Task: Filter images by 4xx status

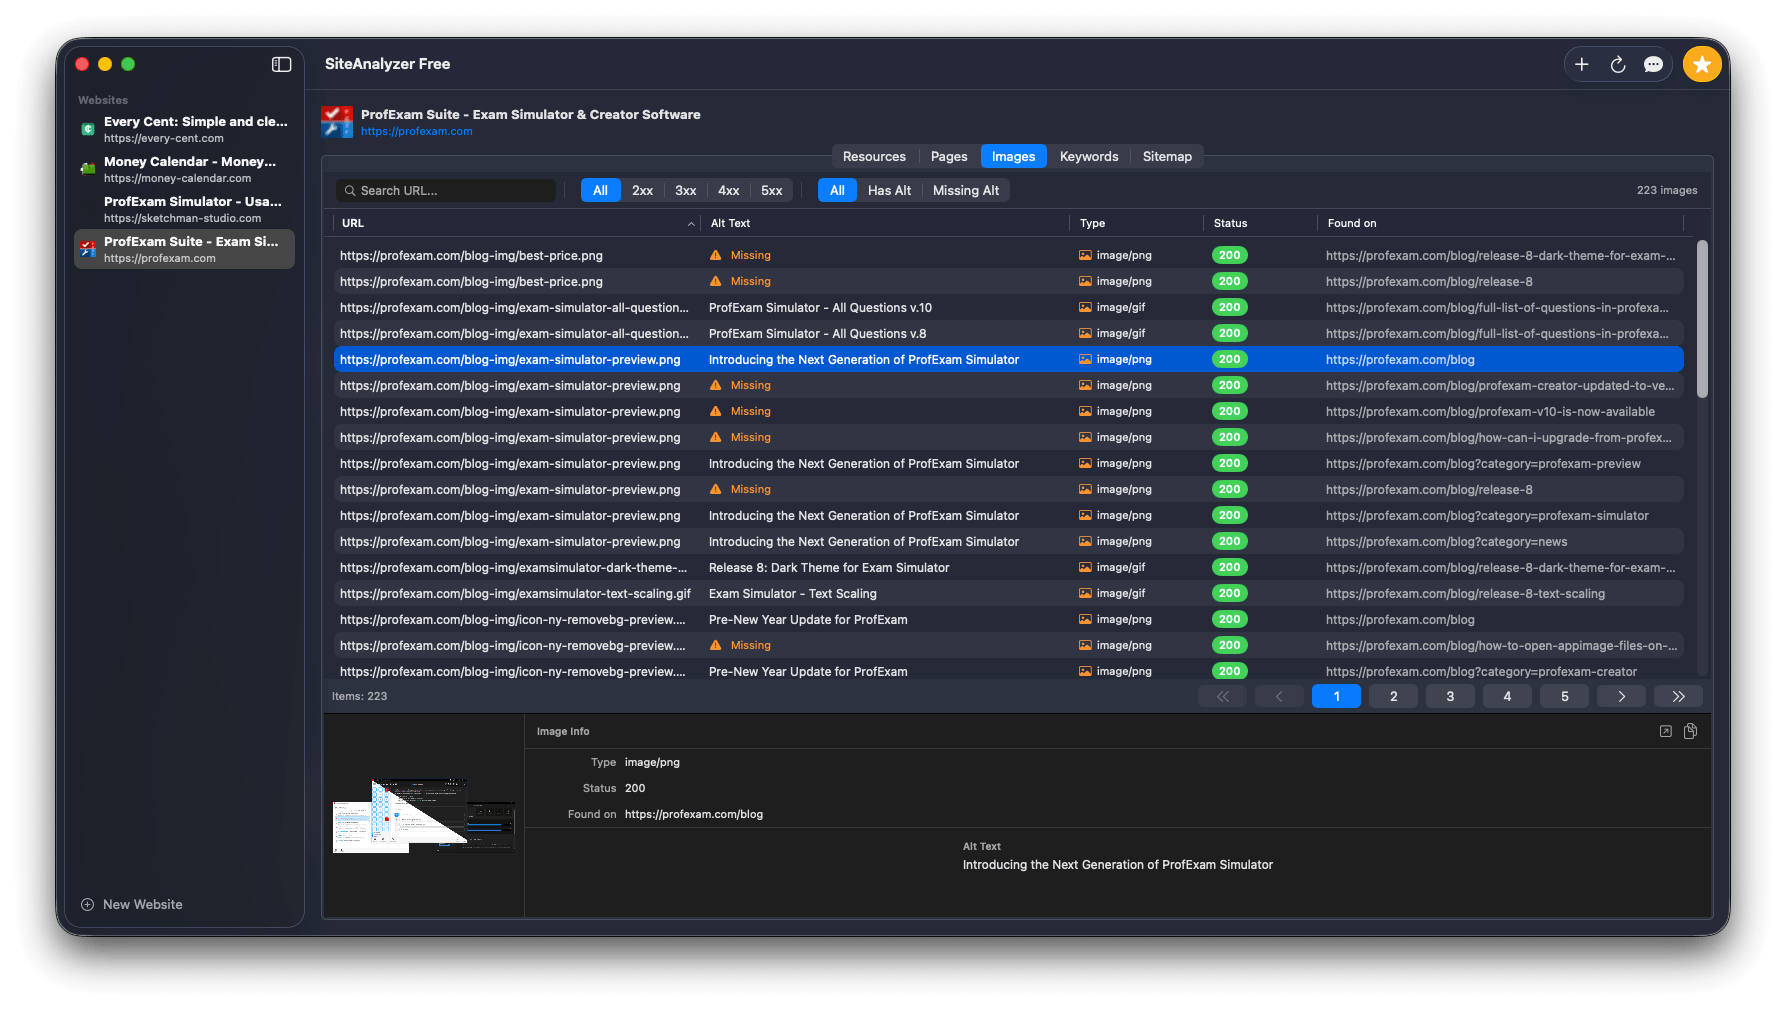Action: tap(728, 190)
